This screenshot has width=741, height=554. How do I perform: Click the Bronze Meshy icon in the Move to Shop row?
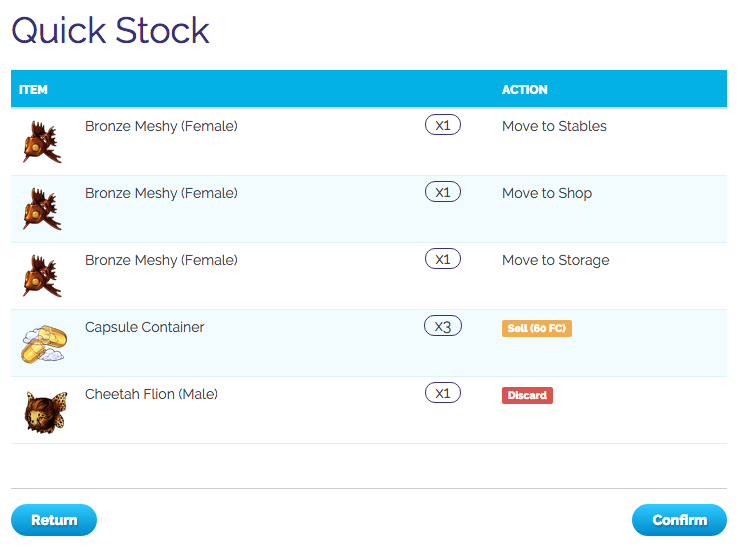42,209
